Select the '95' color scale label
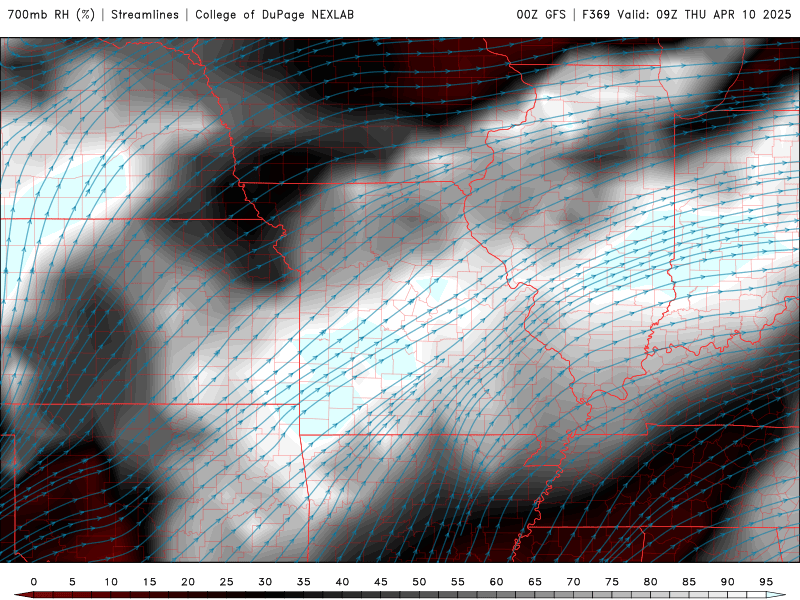Image resolution: width=800 pixels, height=600 pixels. click(766, 582)
